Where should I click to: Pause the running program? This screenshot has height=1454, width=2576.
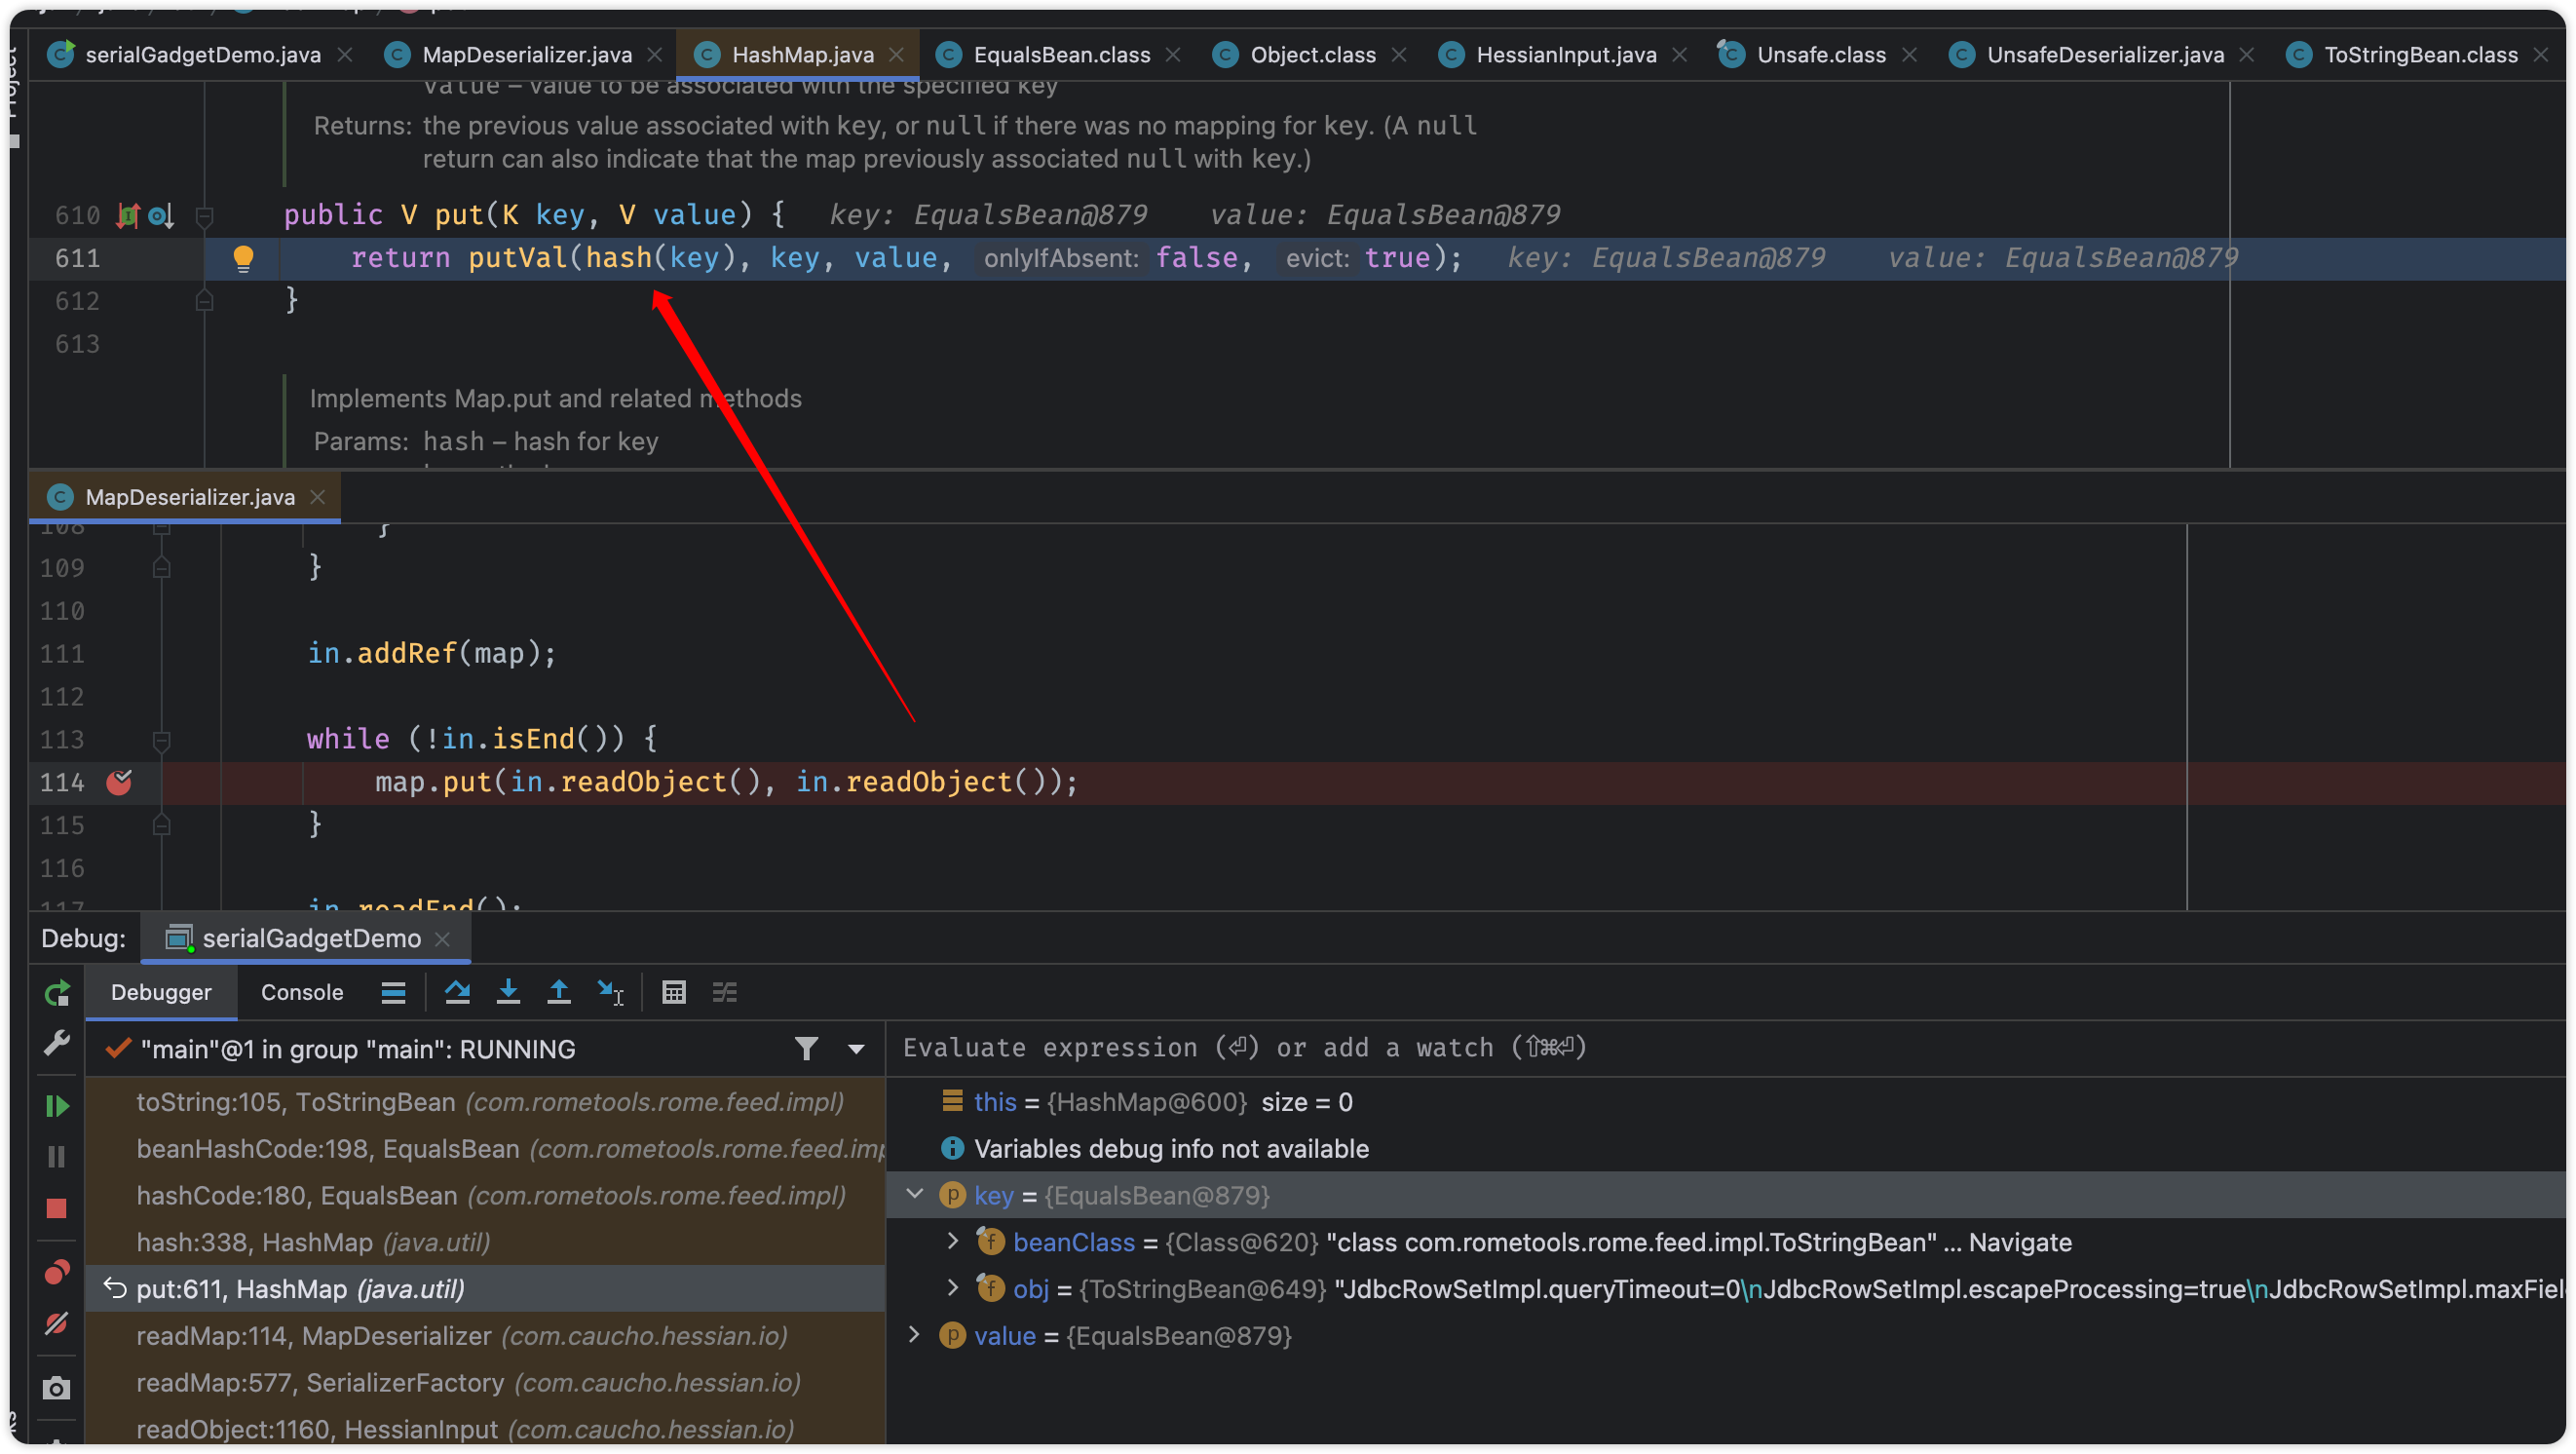[x=57, y=1157]
